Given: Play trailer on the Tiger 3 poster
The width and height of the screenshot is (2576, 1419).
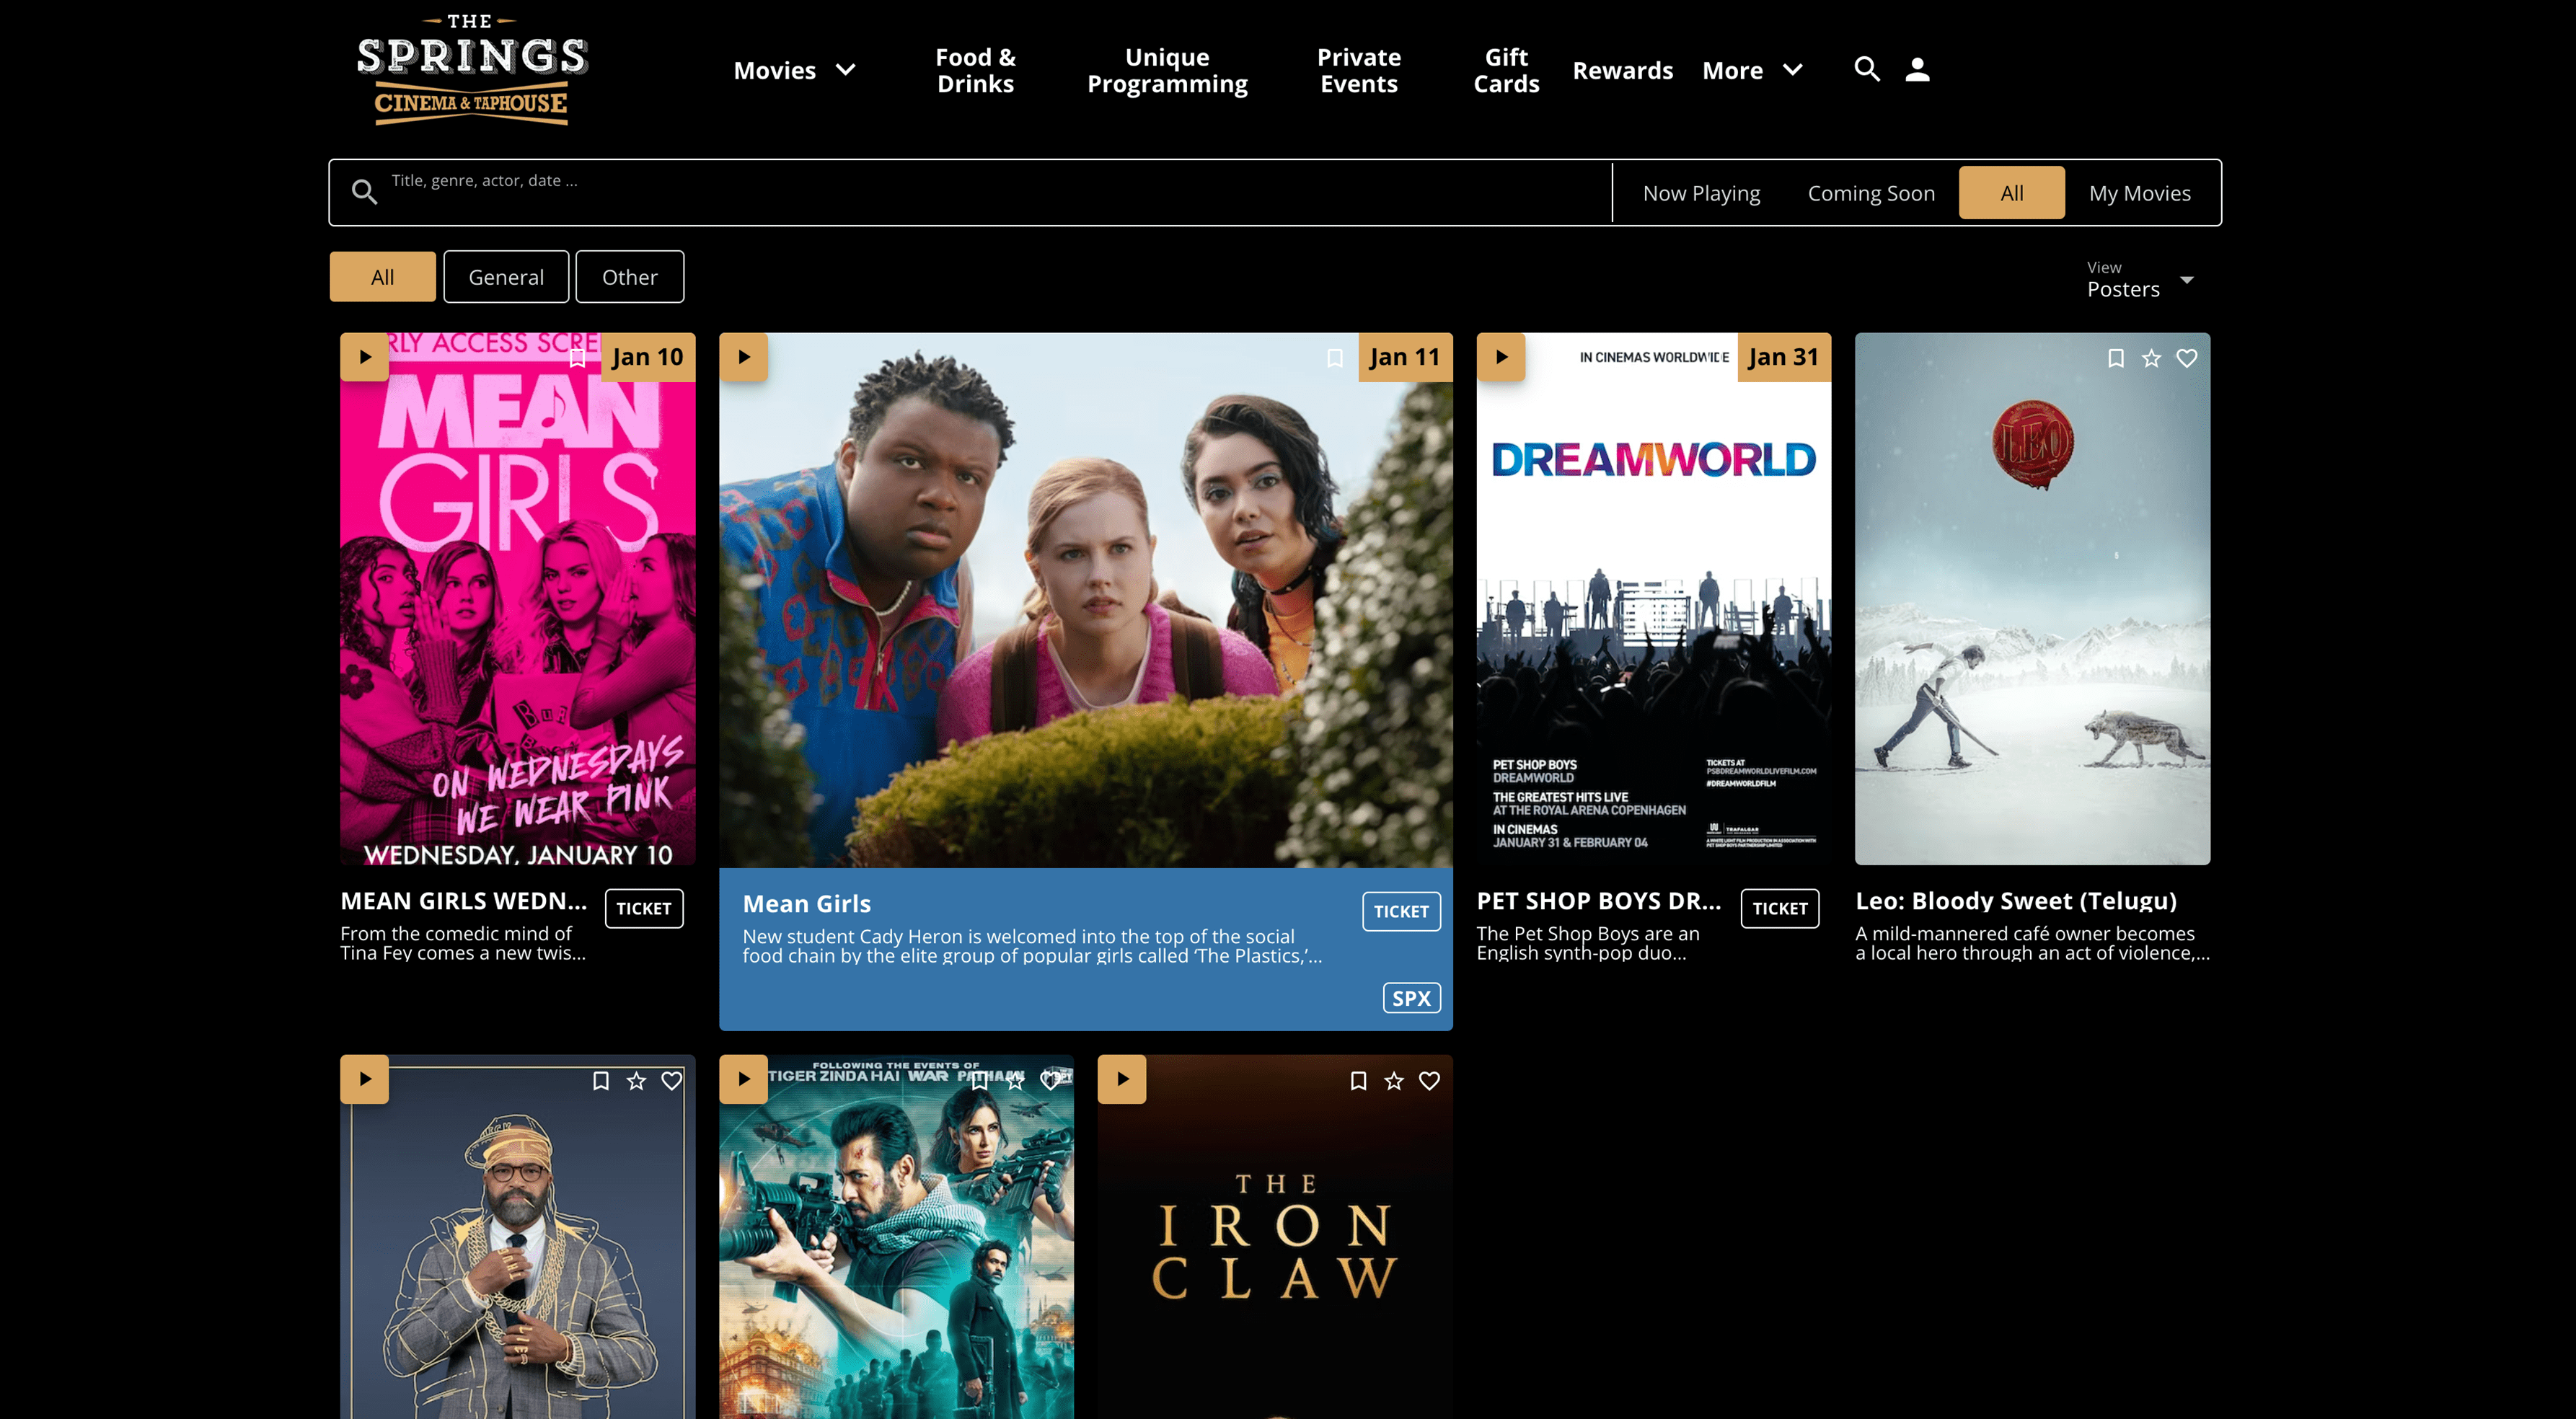Looking at the screenshot, I should click(x=743, y=1079).
